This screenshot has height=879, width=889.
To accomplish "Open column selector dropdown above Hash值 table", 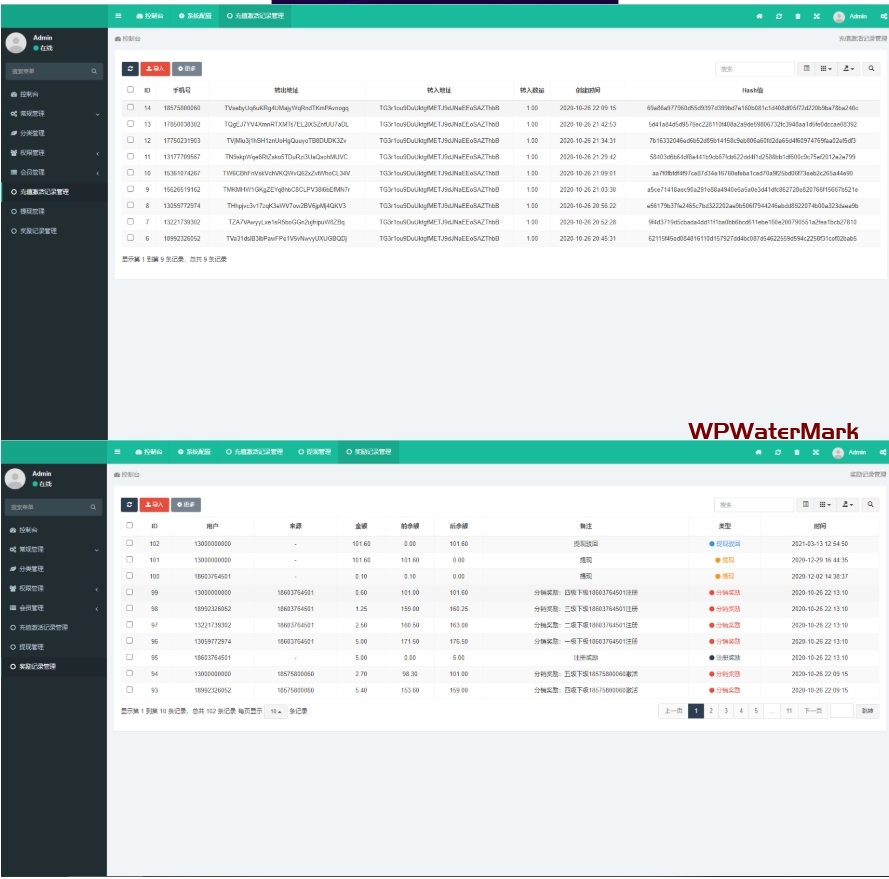I will tap(826, 69).
